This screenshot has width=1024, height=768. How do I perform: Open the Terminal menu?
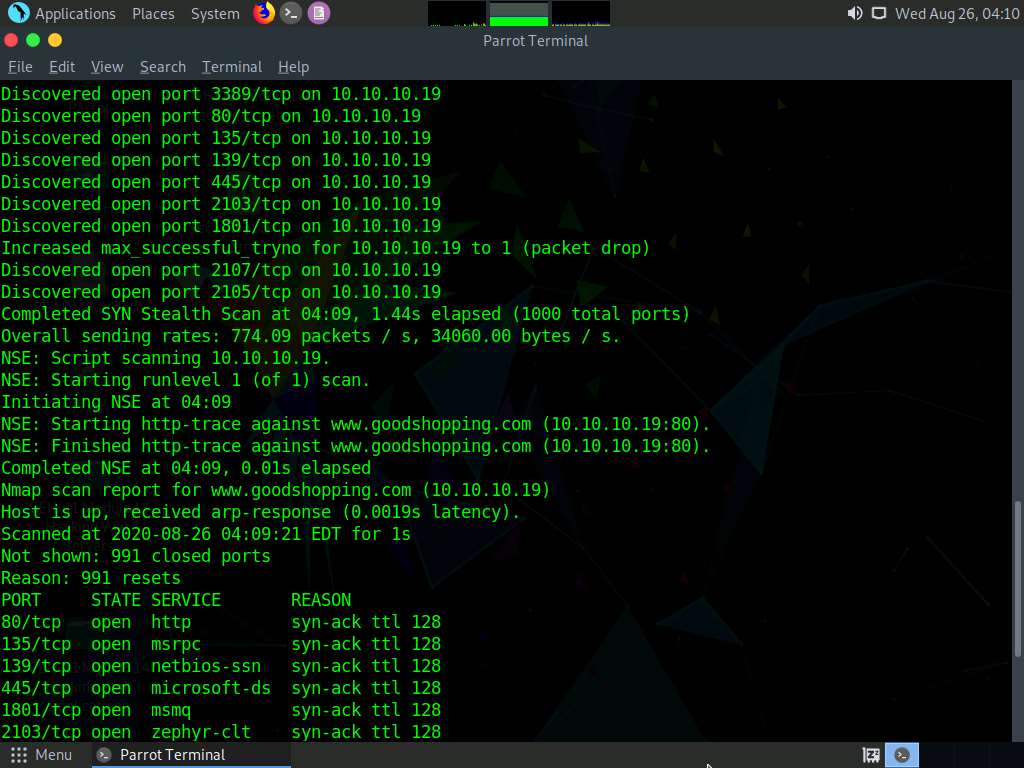point(232,67)
